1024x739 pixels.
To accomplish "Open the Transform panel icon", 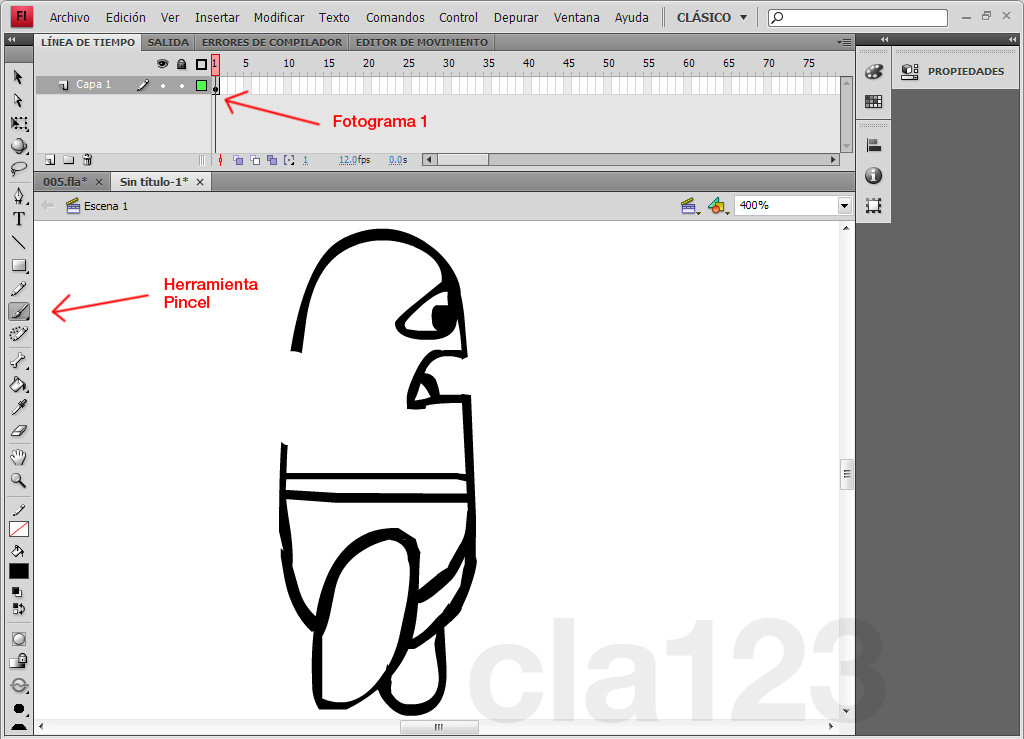I will (x=873, y=206).
